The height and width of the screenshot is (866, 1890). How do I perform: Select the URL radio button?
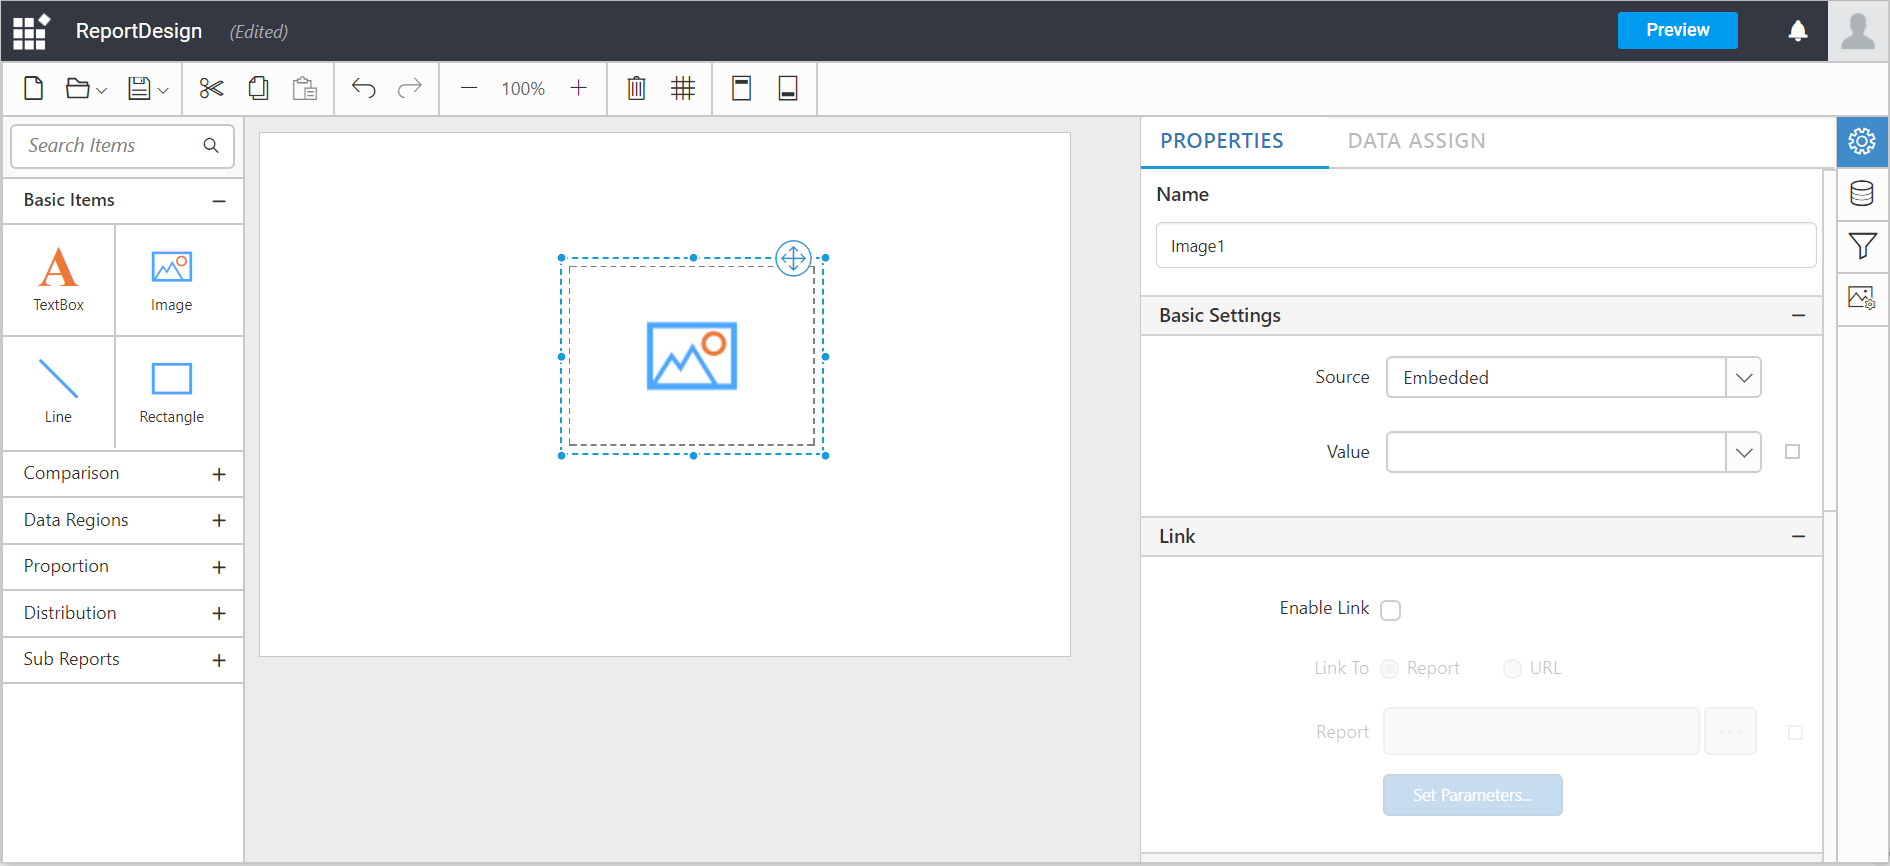1512,669
